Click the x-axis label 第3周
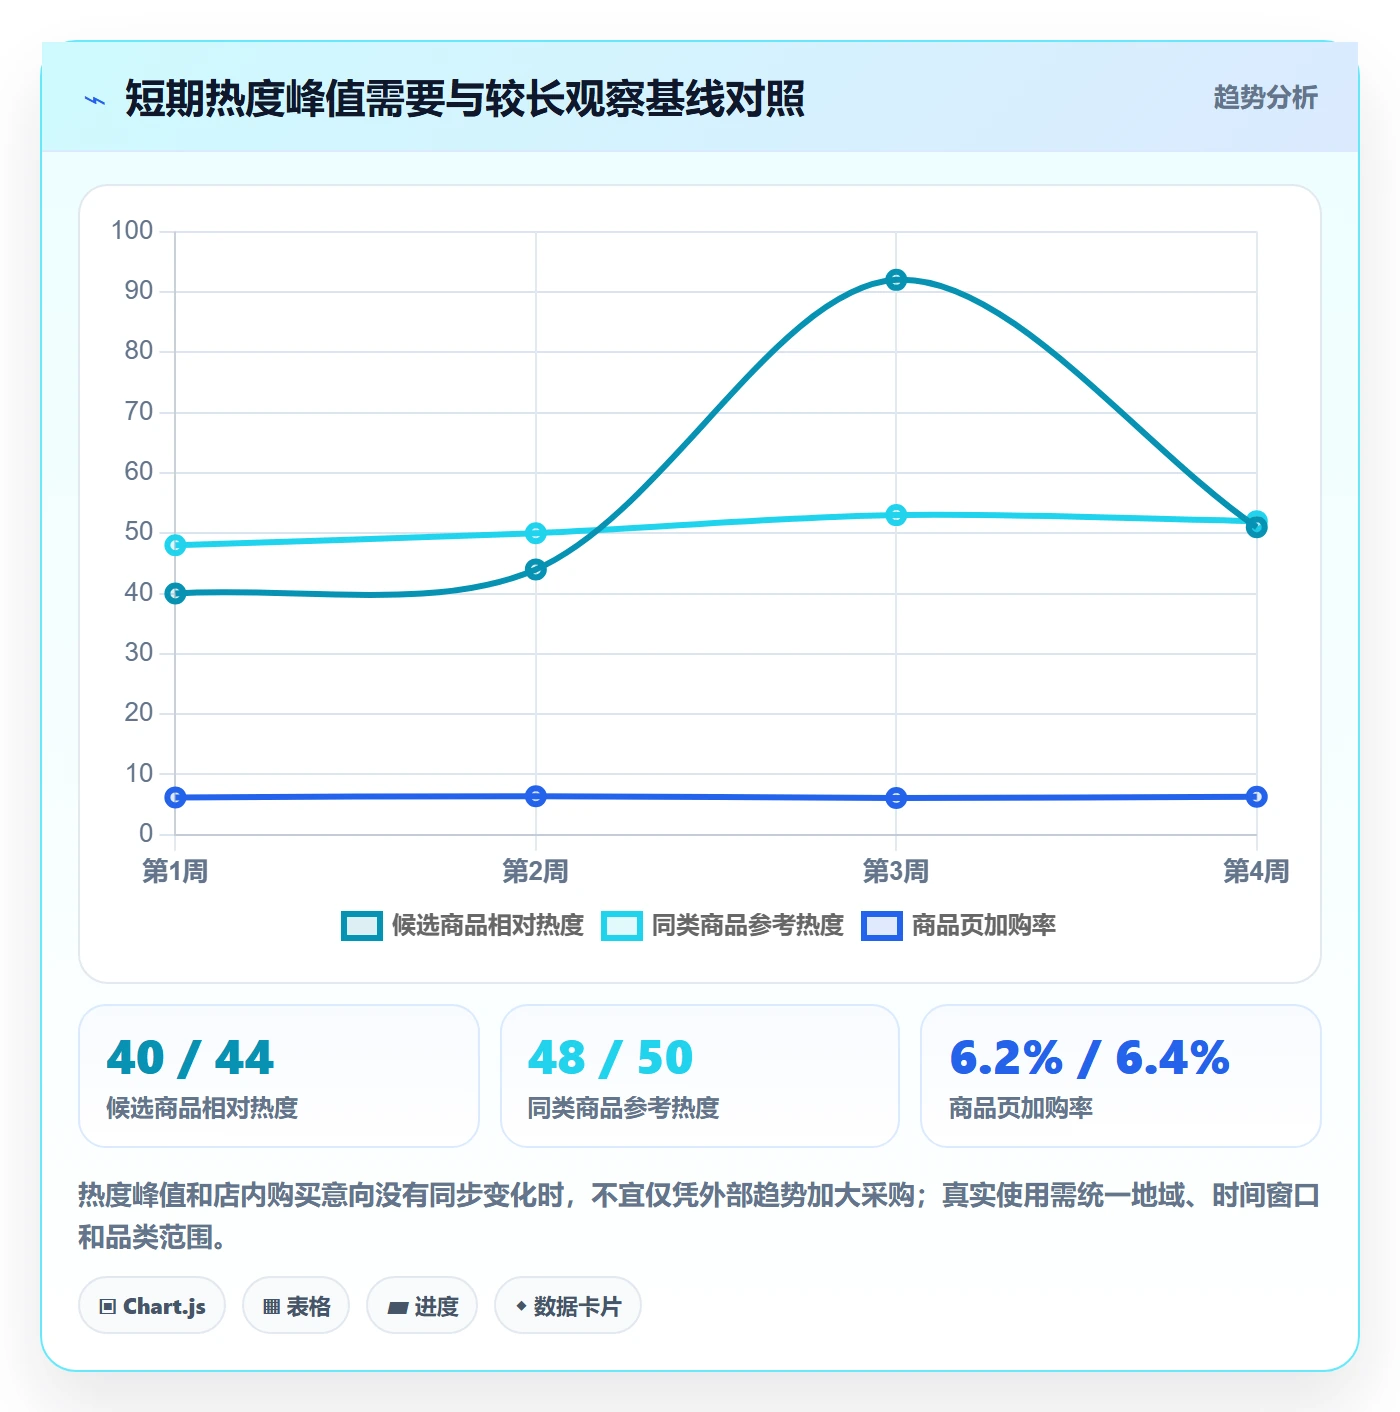The height and width of the screenshot is (1412, 1400). (896, 871)
